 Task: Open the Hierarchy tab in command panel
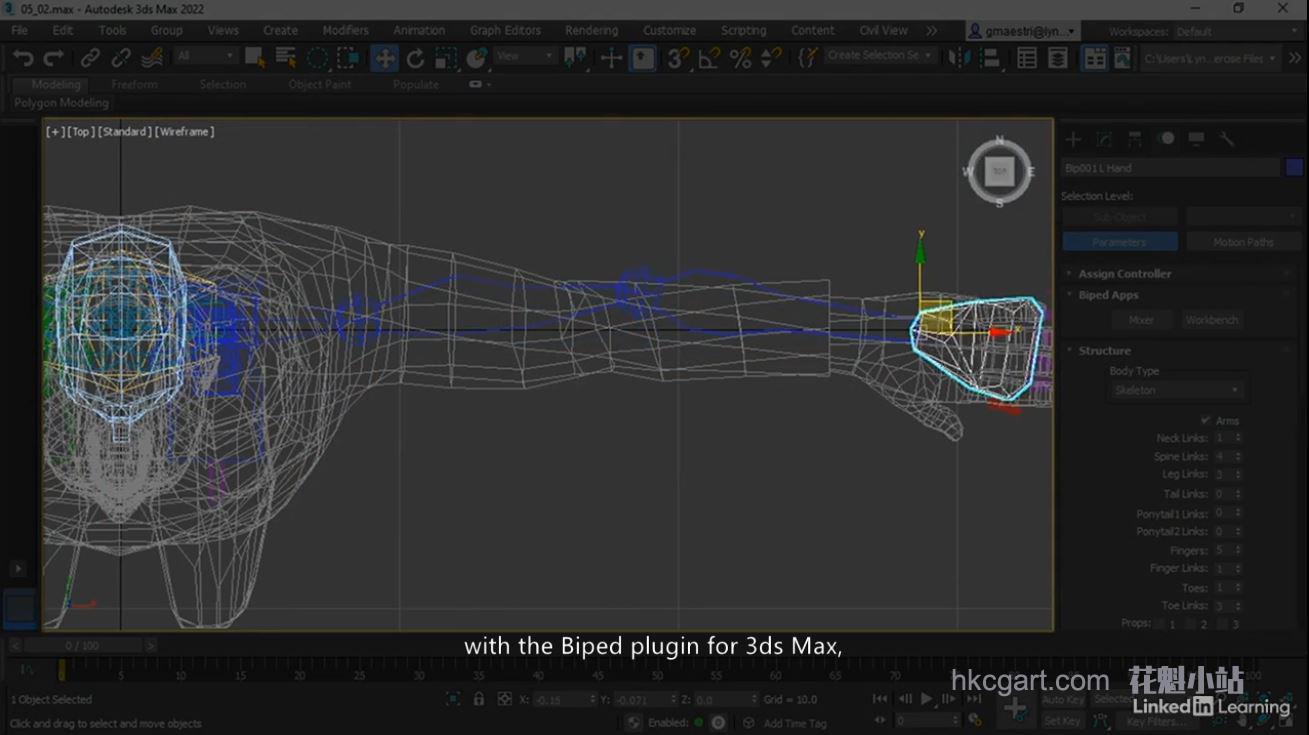point(1135,139)
